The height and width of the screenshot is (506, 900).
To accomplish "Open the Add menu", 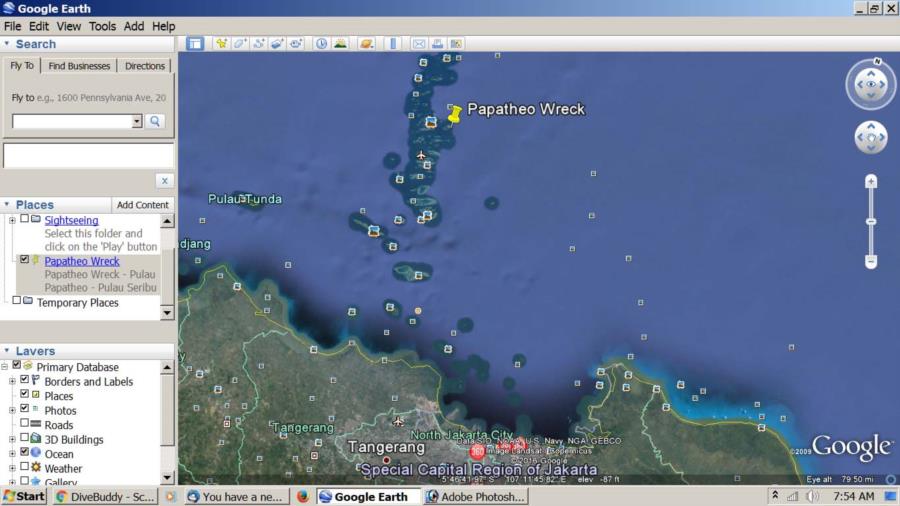I will [134, 26].
